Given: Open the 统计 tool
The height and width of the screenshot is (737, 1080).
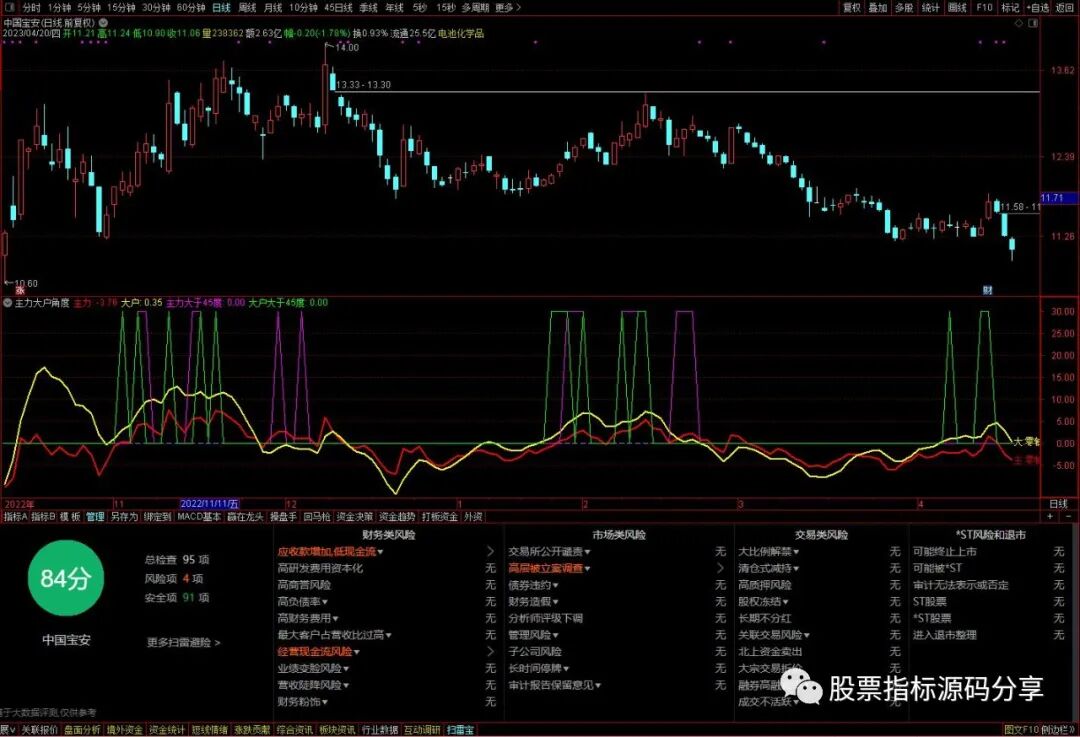Looking at the screenshot, I should point(931,8).
